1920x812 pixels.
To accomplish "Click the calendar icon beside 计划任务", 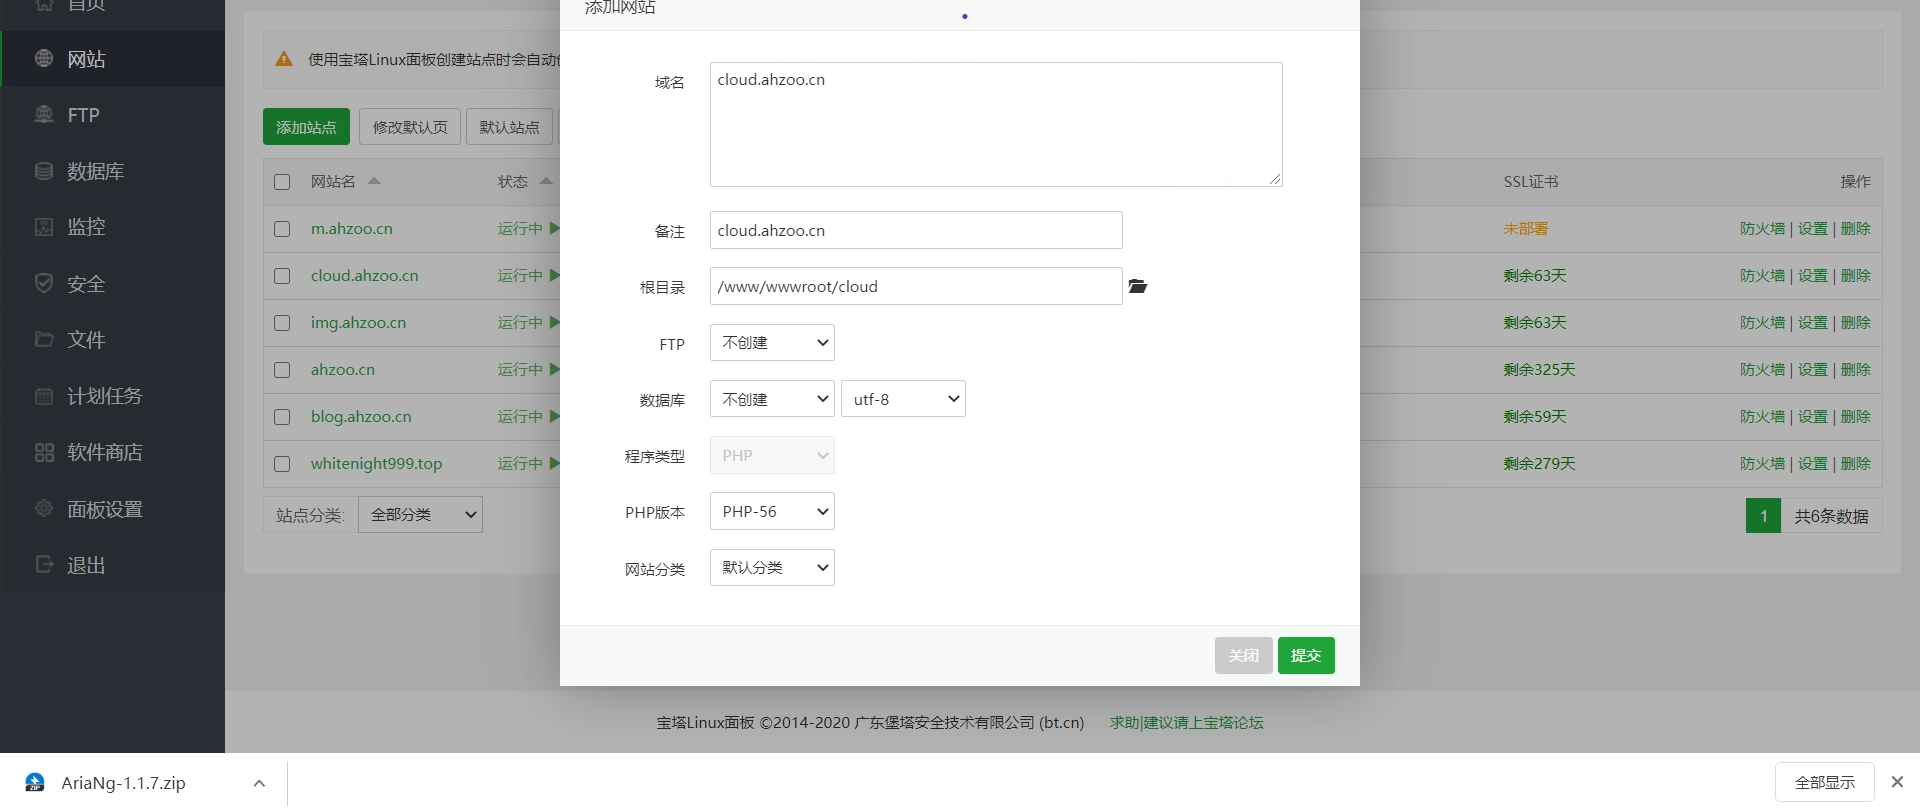I will click(44, 396).
